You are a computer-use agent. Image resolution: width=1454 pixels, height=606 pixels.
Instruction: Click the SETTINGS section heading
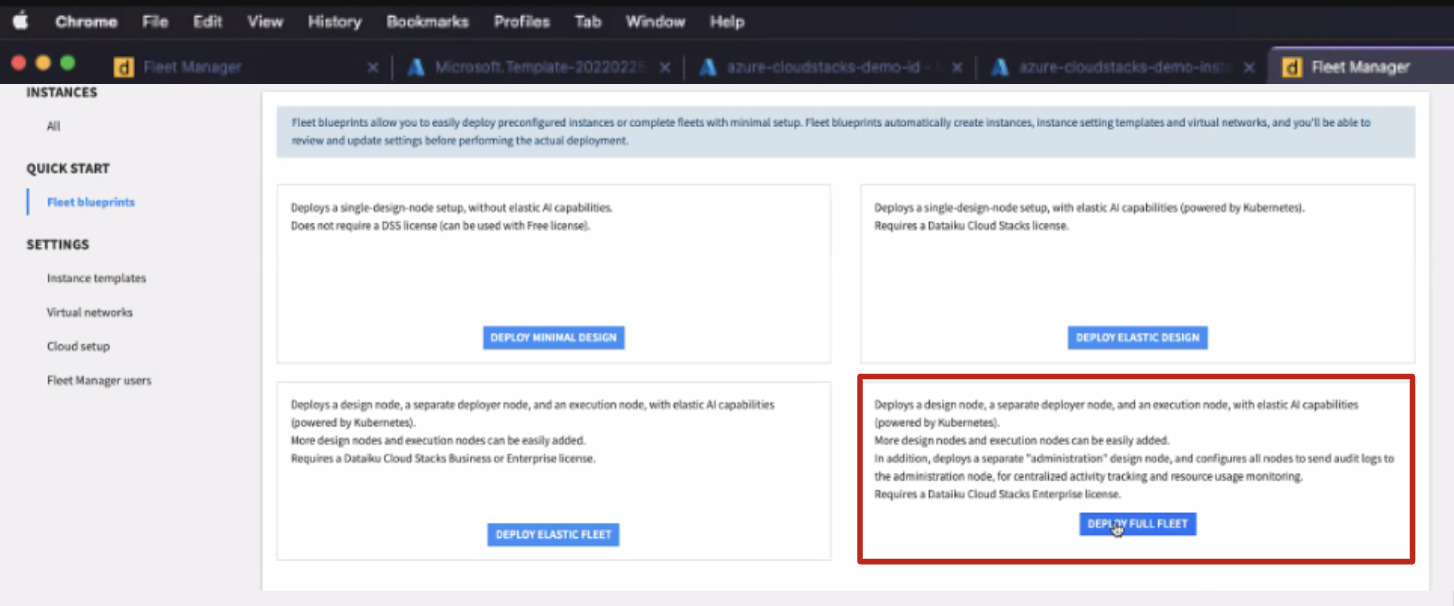[x=58, y=244]
